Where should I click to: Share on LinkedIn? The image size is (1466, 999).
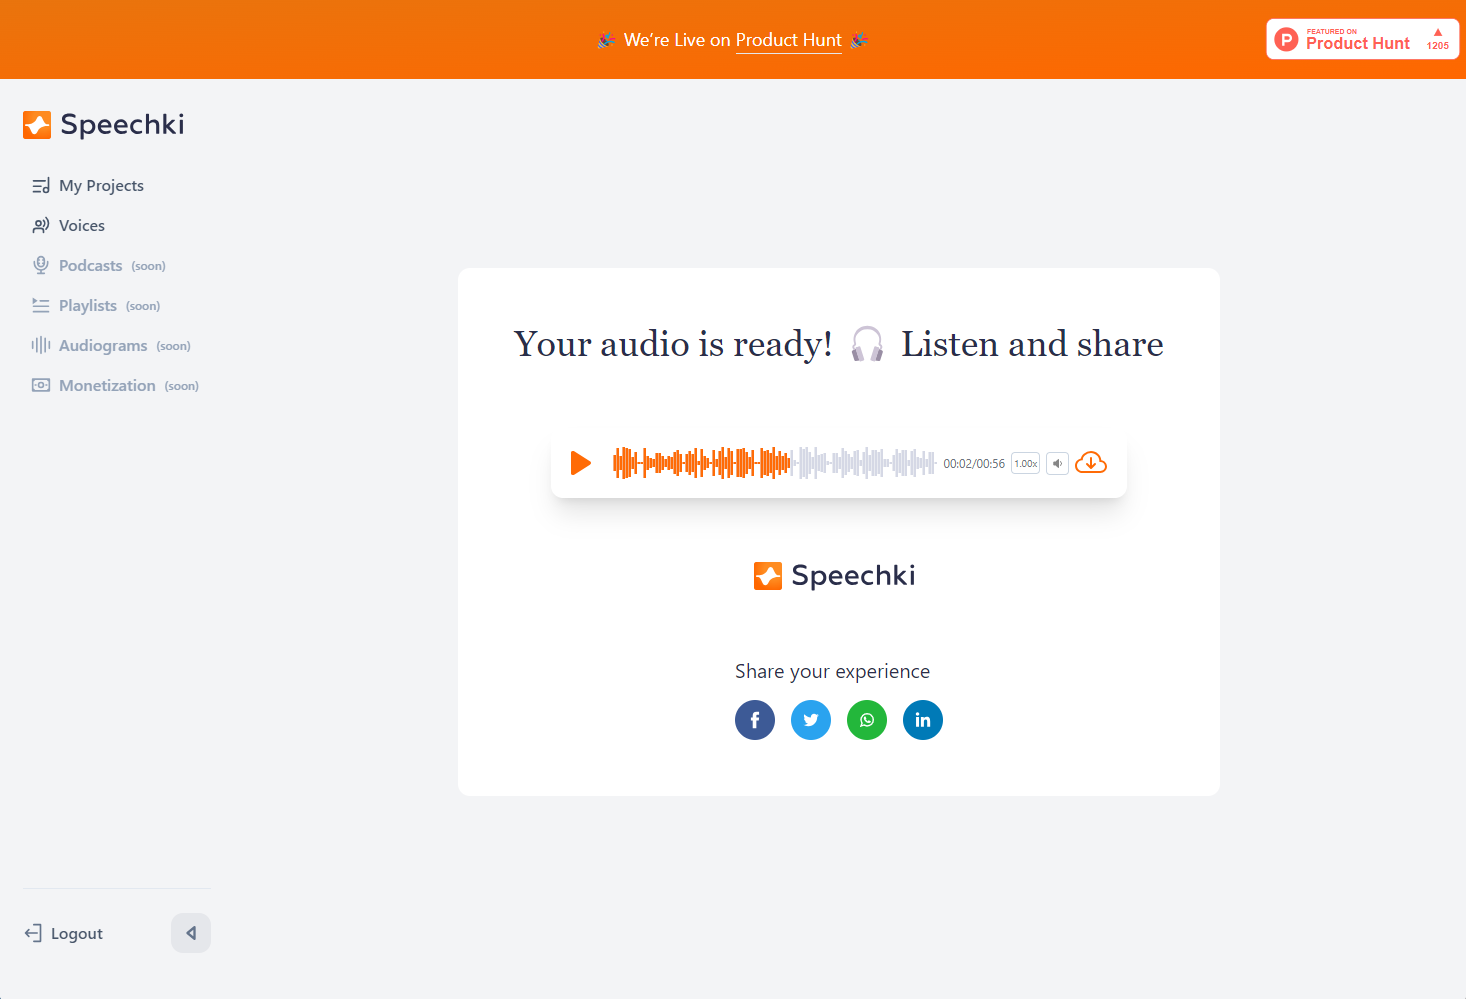[x=923, y=720]
